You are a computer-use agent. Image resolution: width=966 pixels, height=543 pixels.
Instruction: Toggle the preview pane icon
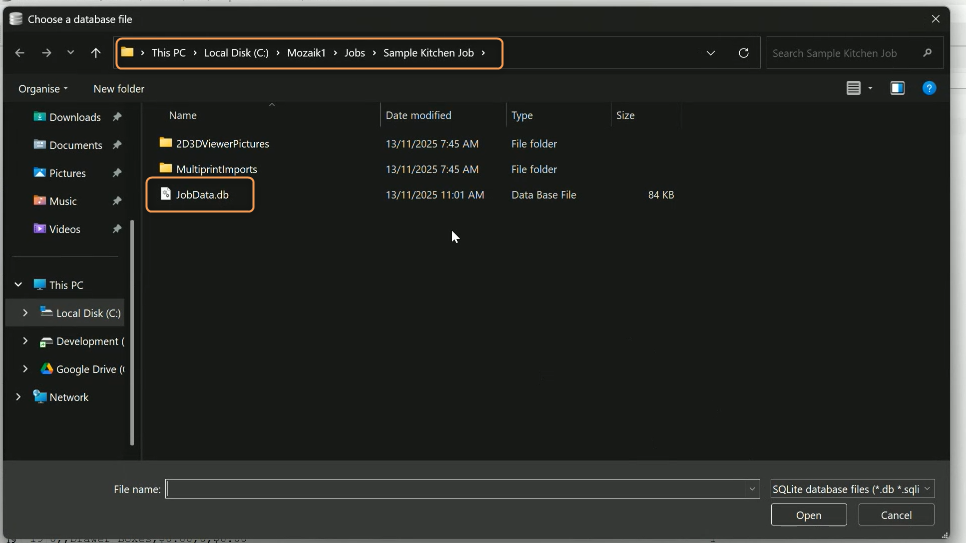coord(897,88)
